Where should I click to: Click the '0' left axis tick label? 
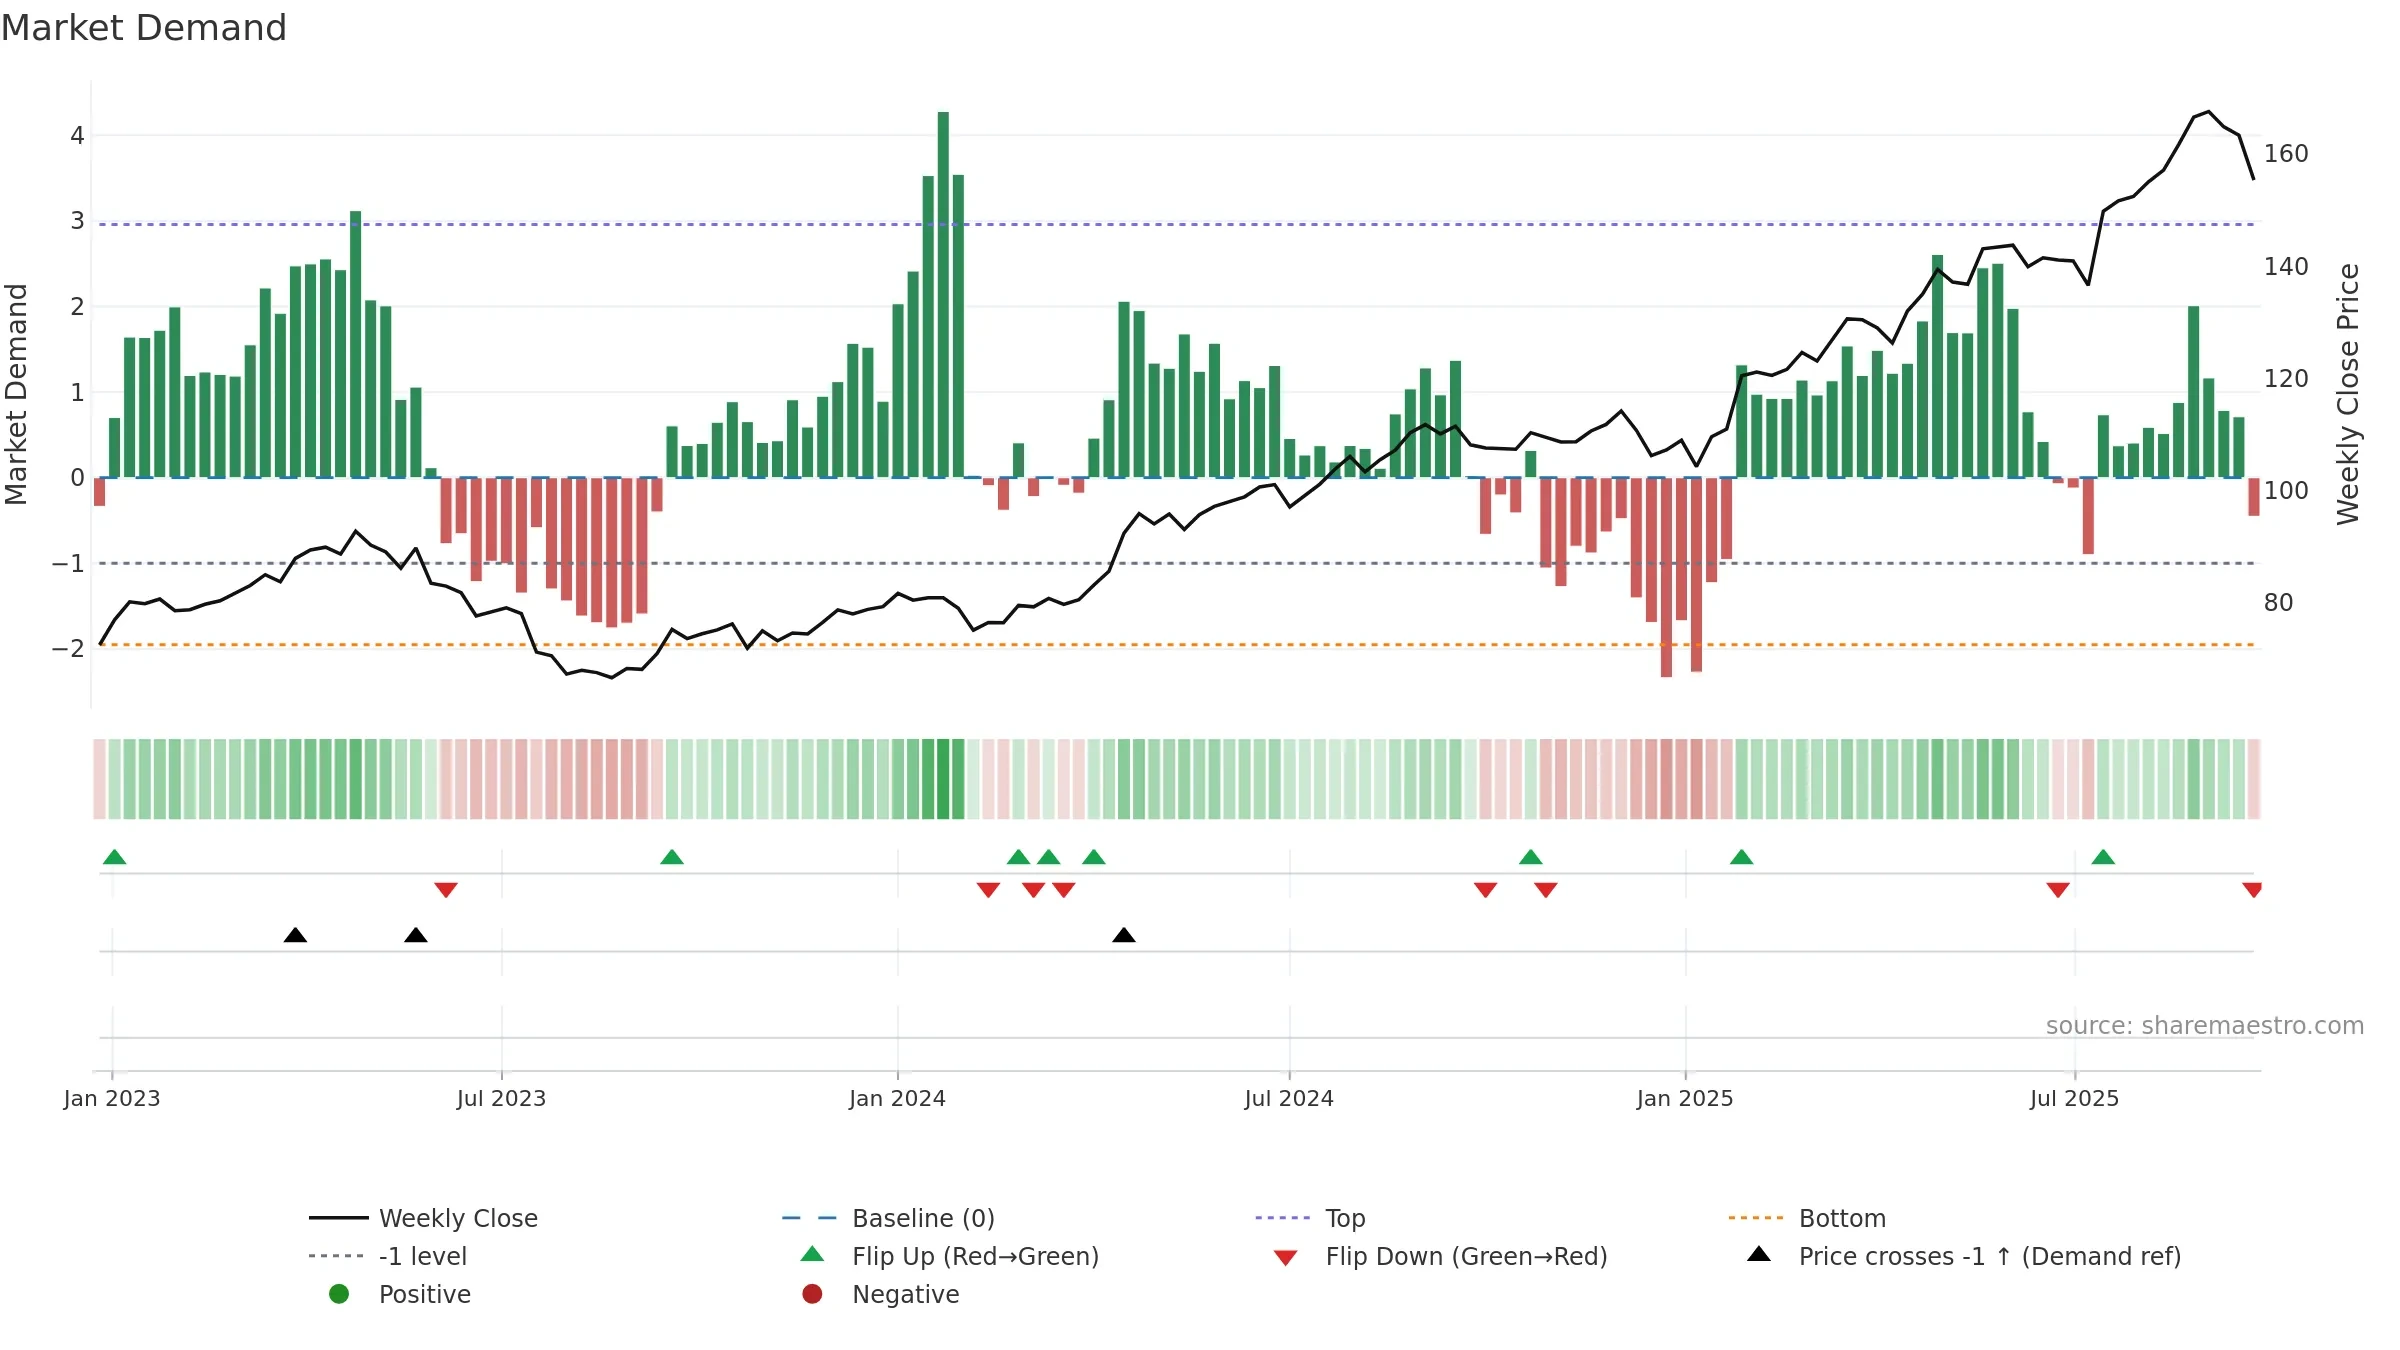pos(77,477)
